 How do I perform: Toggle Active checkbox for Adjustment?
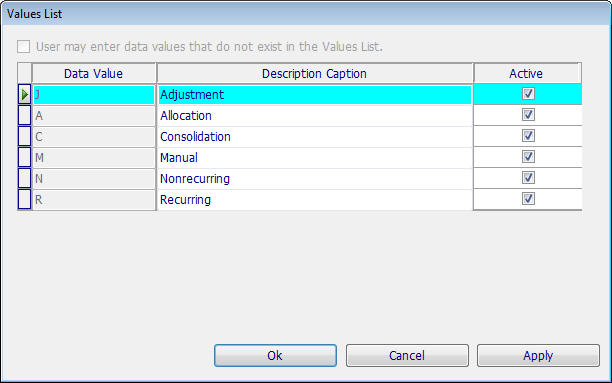click(x=528, y=94)
